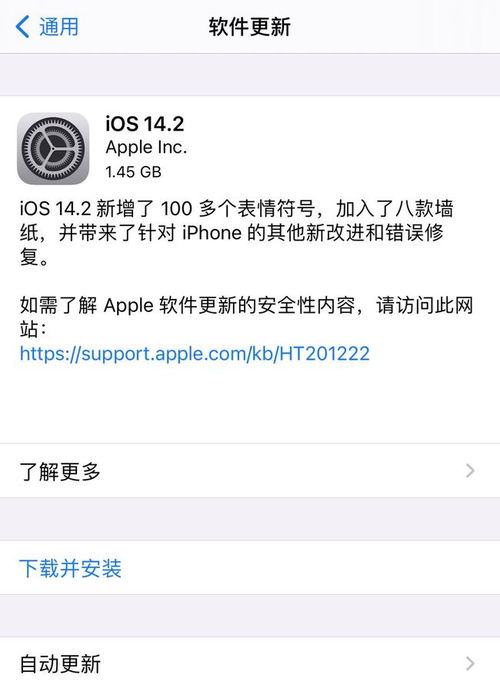Tap the 1.45 GB update size text
This screenshot has width=500, height=688.
(x=133, y=172)
